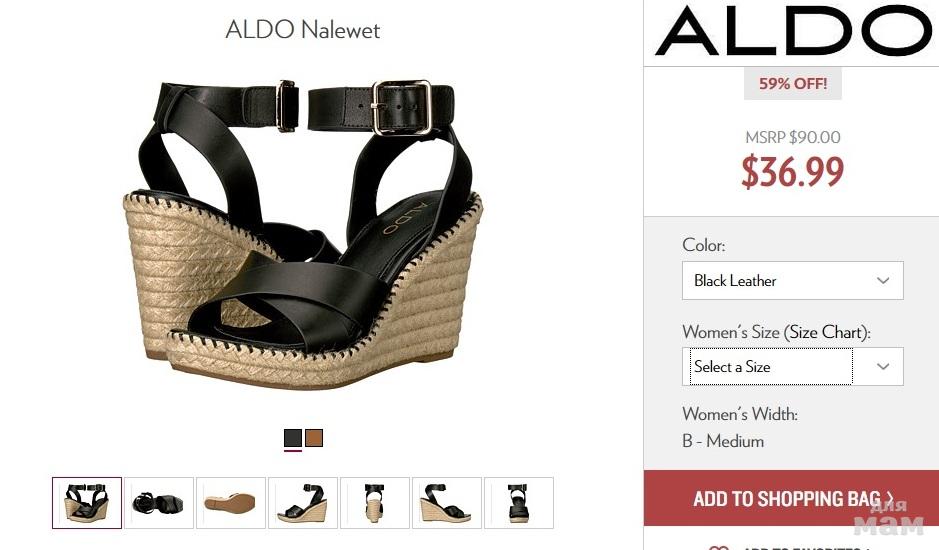Select the black color swatch
The height and width of the screenshot is (550, 939).
[x=292, y=438]
